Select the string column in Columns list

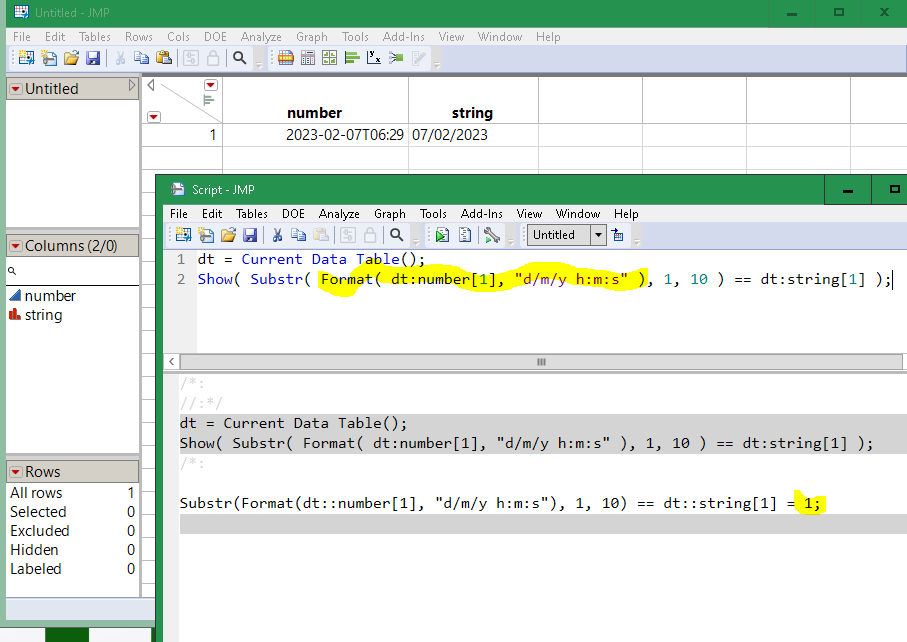43,315
